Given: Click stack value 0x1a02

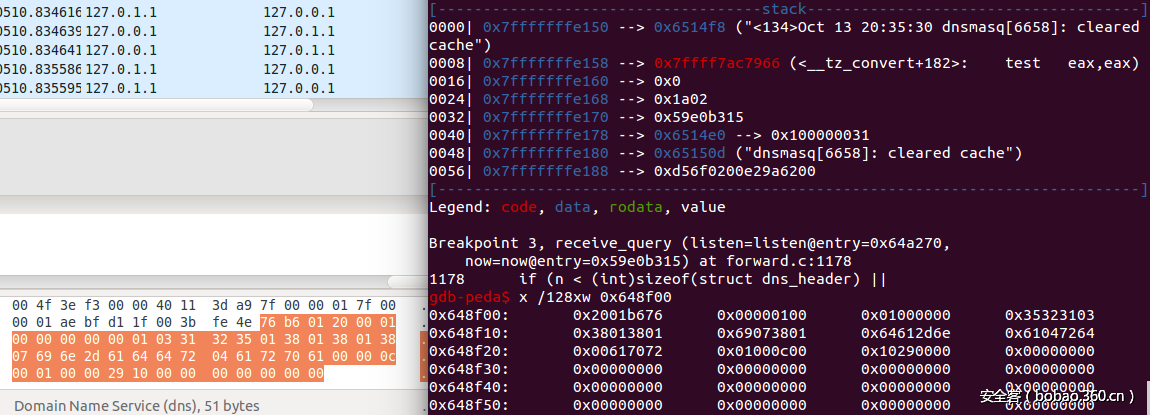Looking at the screenshot, I should coord(681,99).
